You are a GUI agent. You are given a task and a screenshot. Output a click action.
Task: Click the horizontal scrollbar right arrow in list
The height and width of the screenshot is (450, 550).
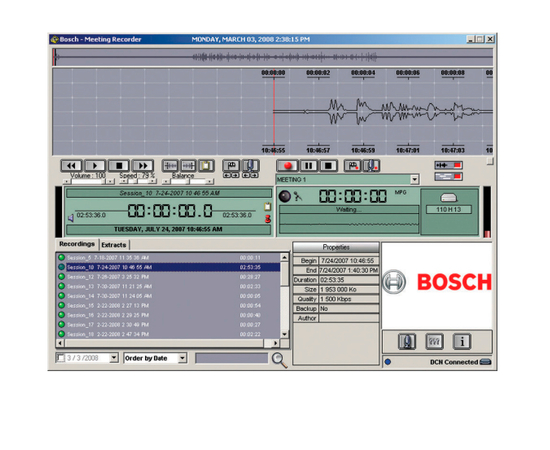point(276,343)
